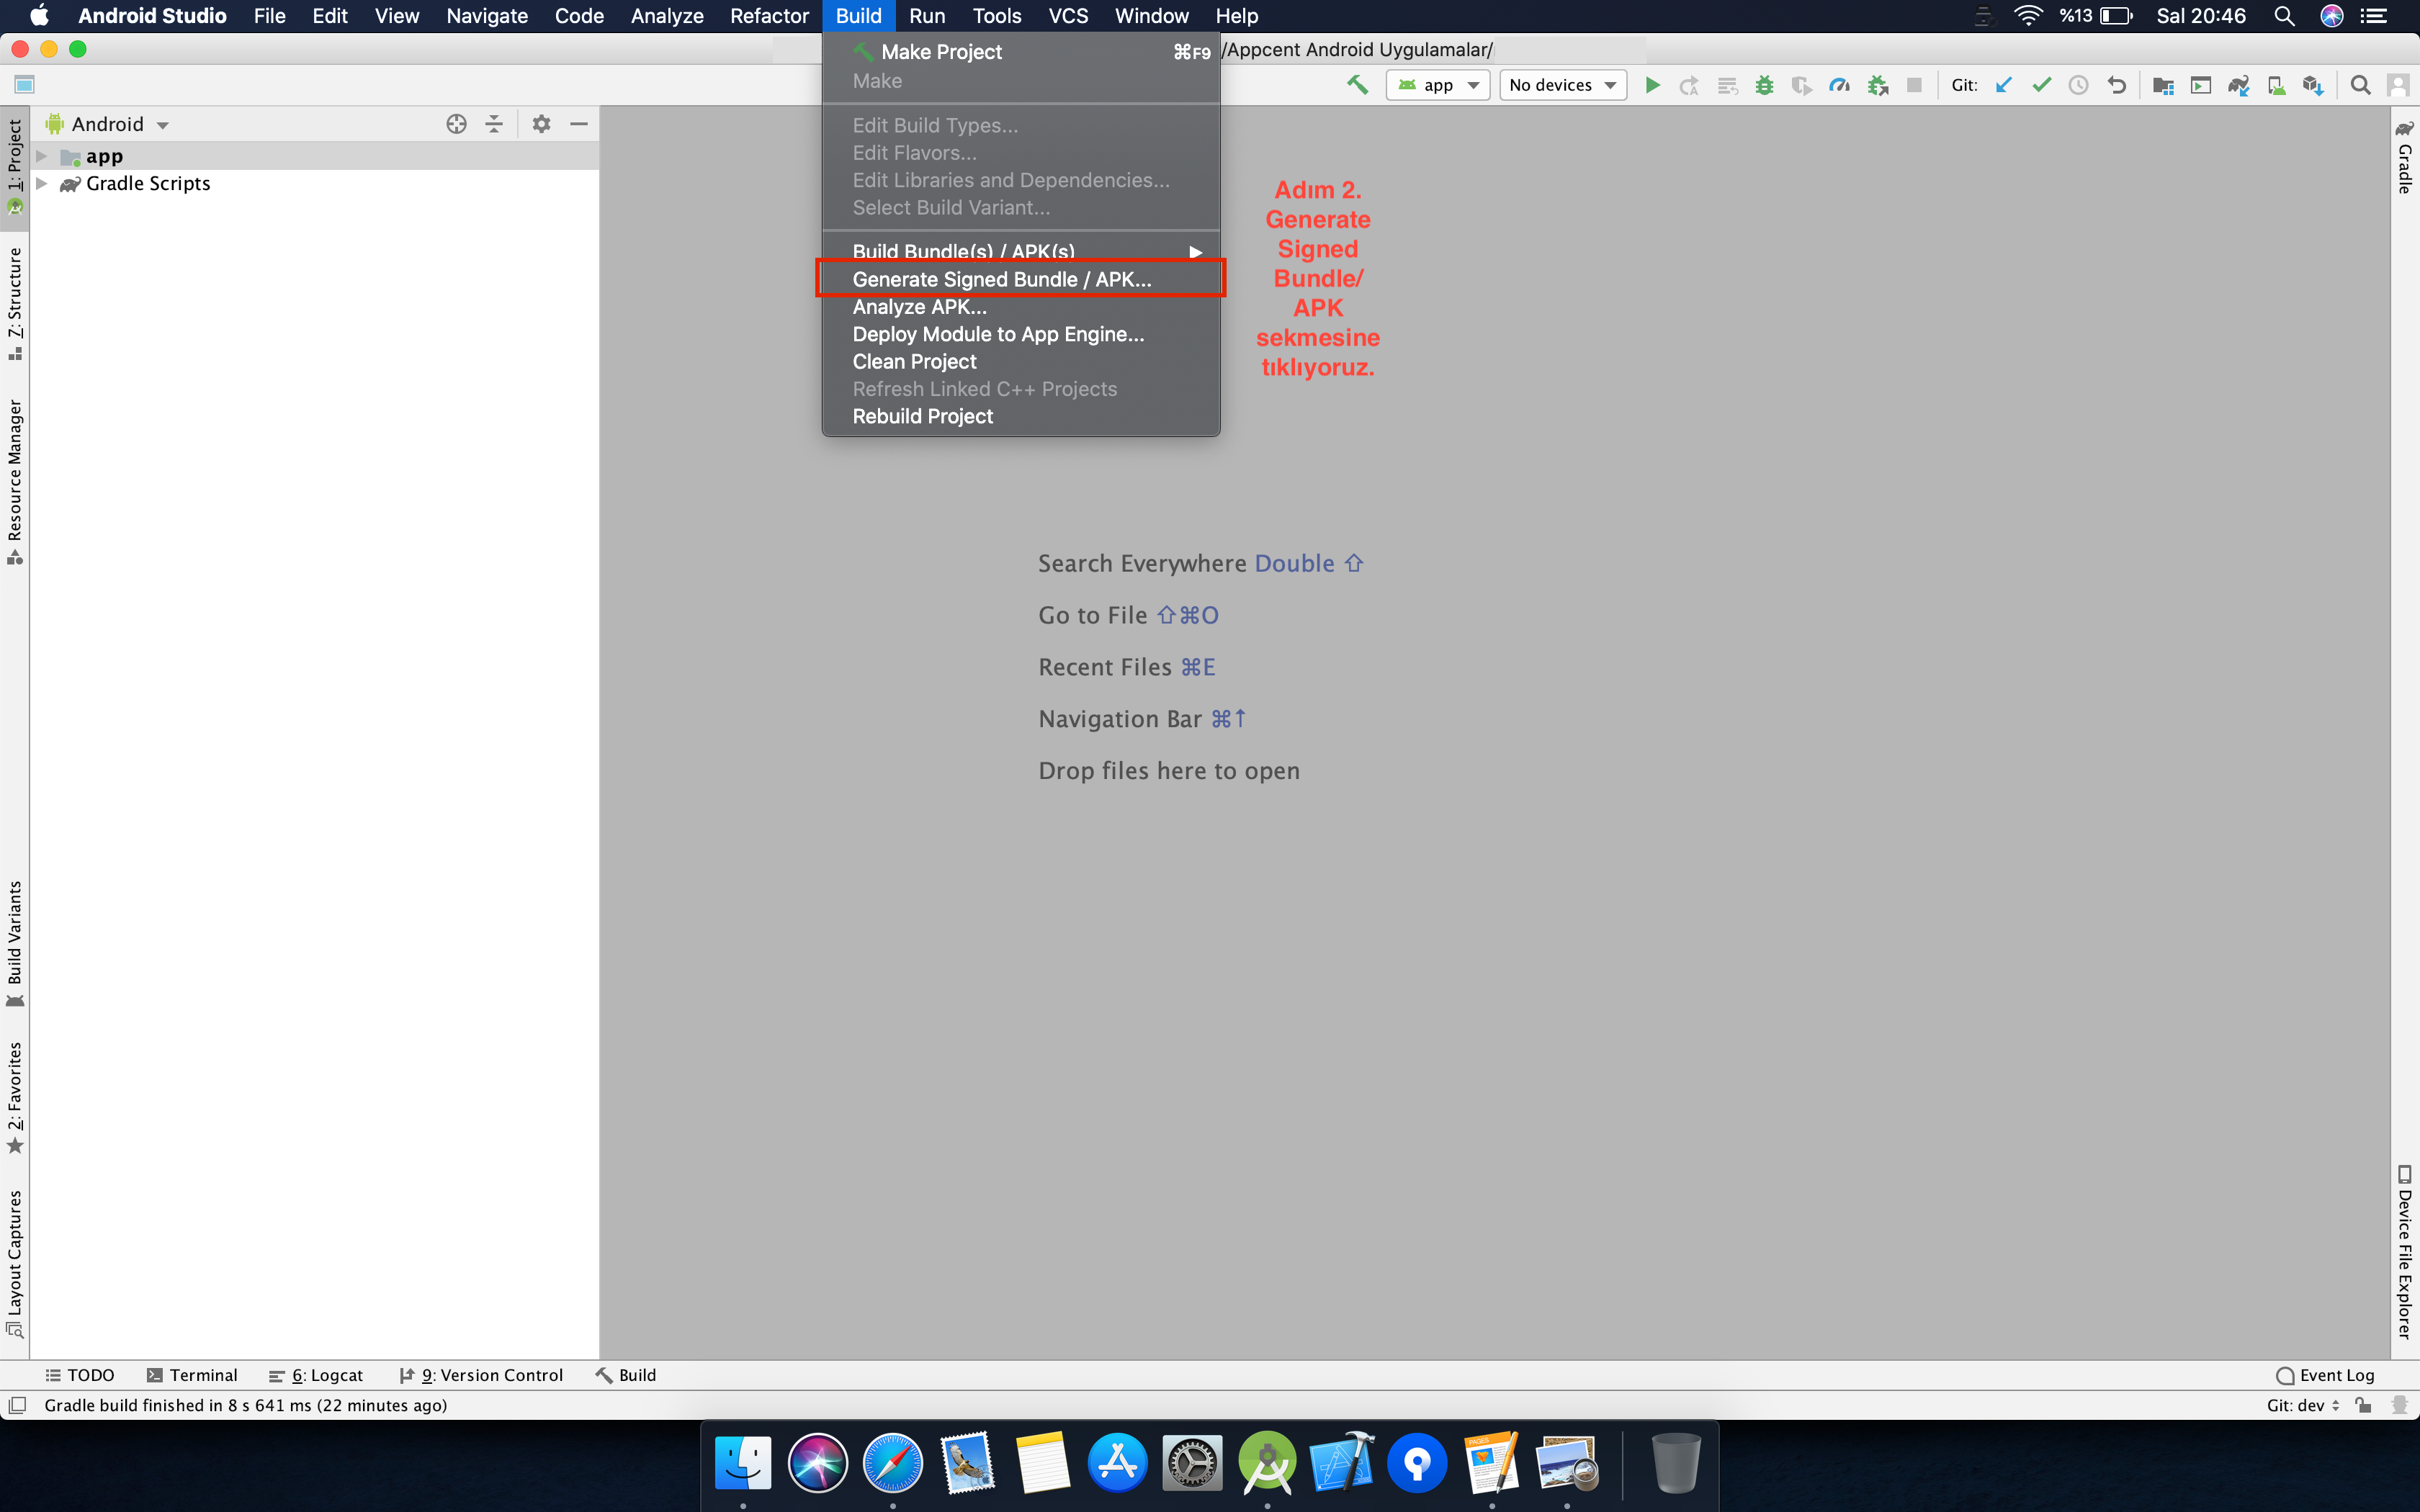
Task: Toggle the Build Variants tool window
Action: pyautogui.click(x=15, y=944)
